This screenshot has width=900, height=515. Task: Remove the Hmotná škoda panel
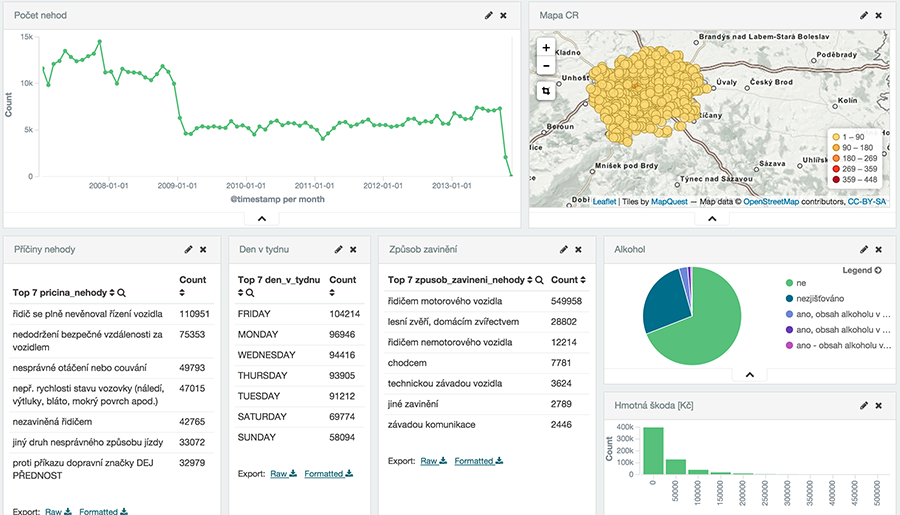pos(879,405)
